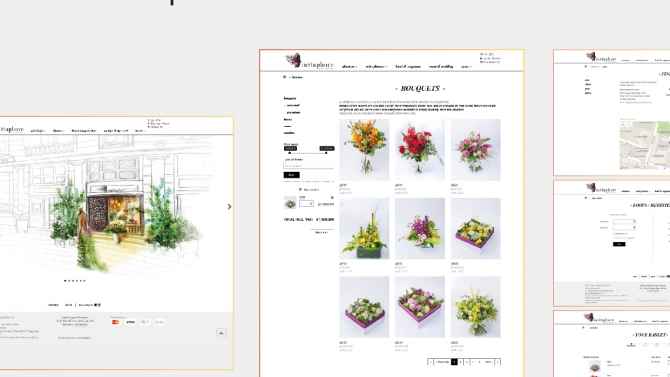
Task: Open the second dropdown menu in Bouquets page header
Action: (x=376, y=67)
